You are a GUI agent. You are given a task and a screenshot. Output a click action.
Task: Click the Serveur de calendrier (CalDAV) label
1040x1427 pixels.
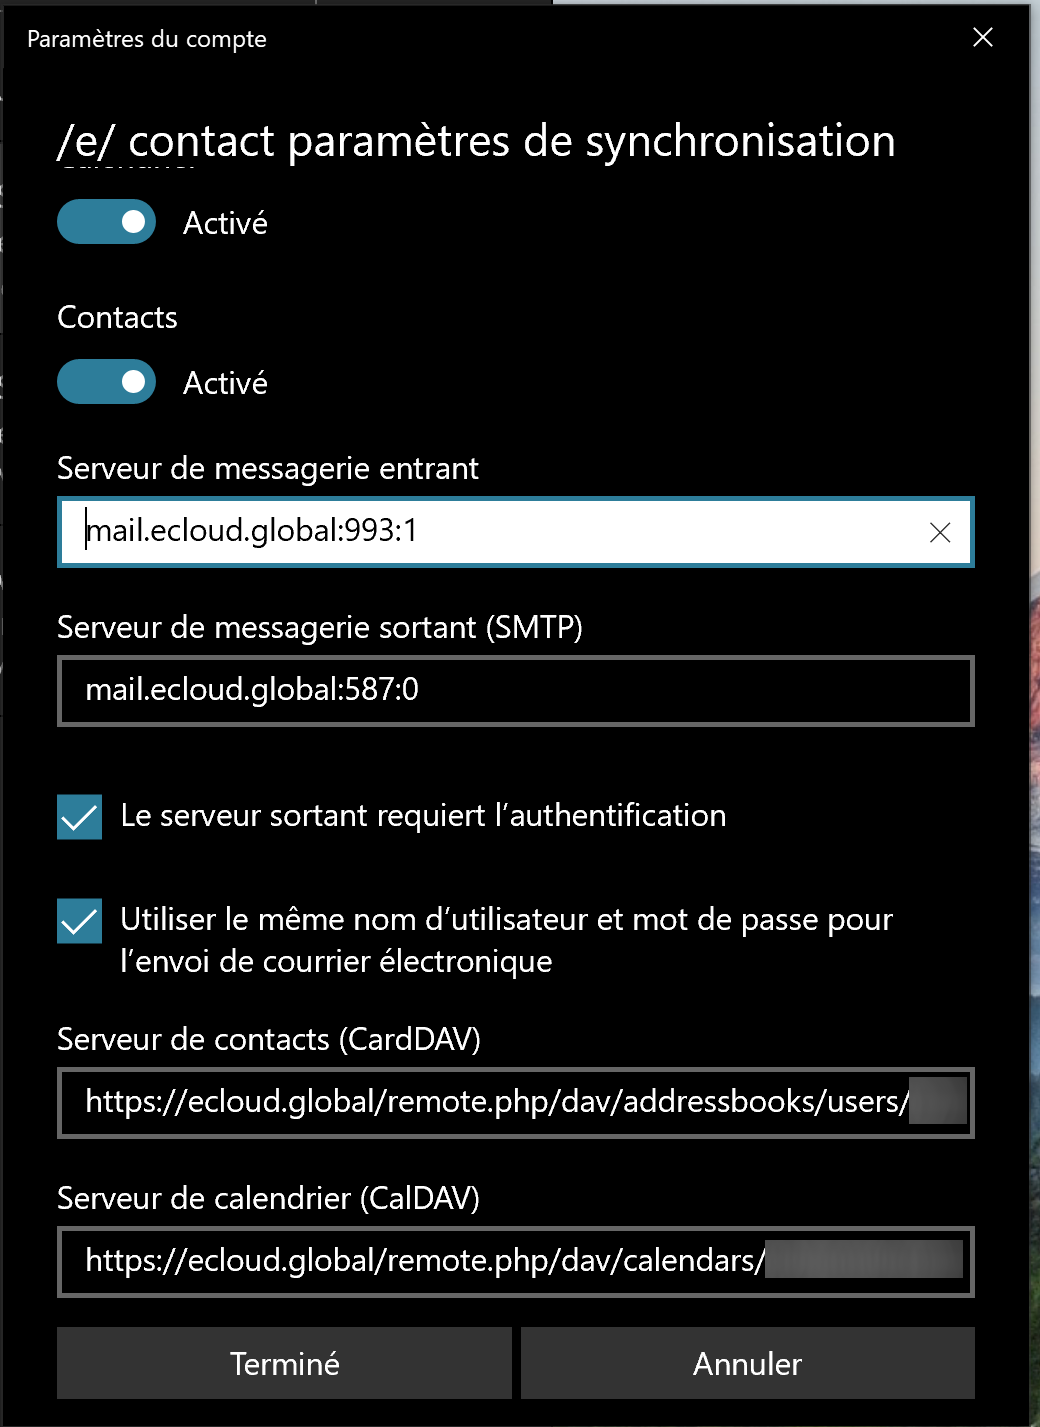tap(268, 1198)
